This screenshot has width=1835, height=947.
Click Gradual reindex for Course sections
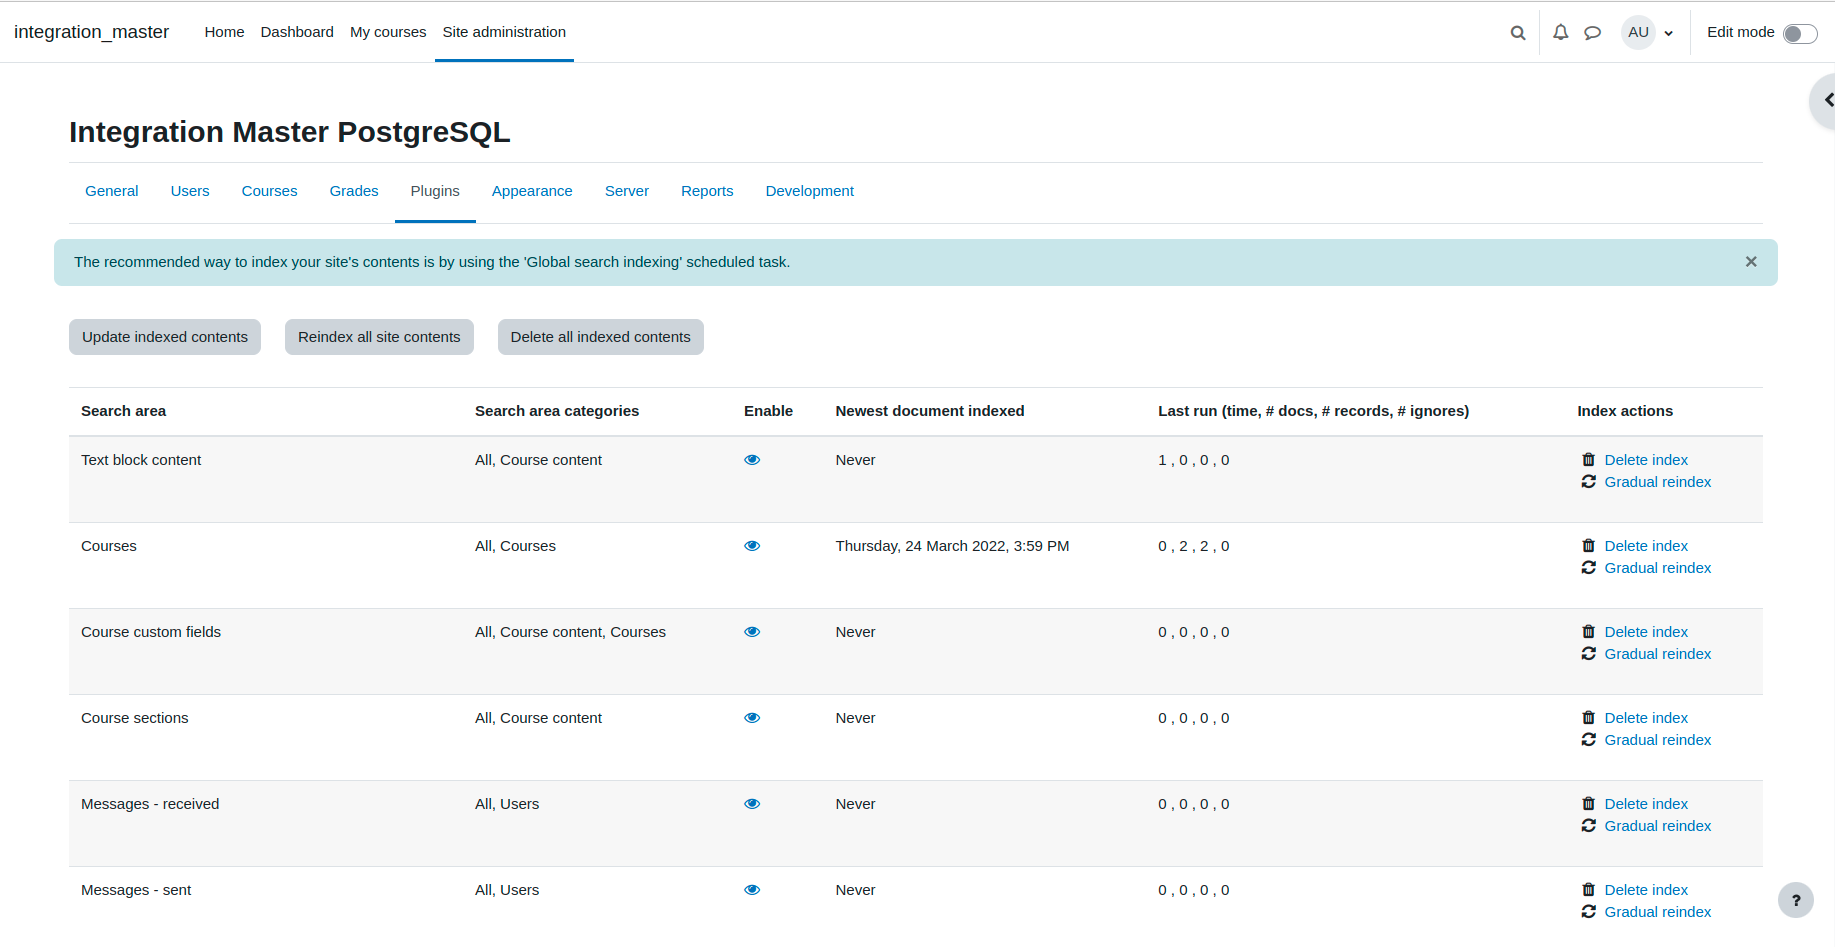[x=1658, y=740]
